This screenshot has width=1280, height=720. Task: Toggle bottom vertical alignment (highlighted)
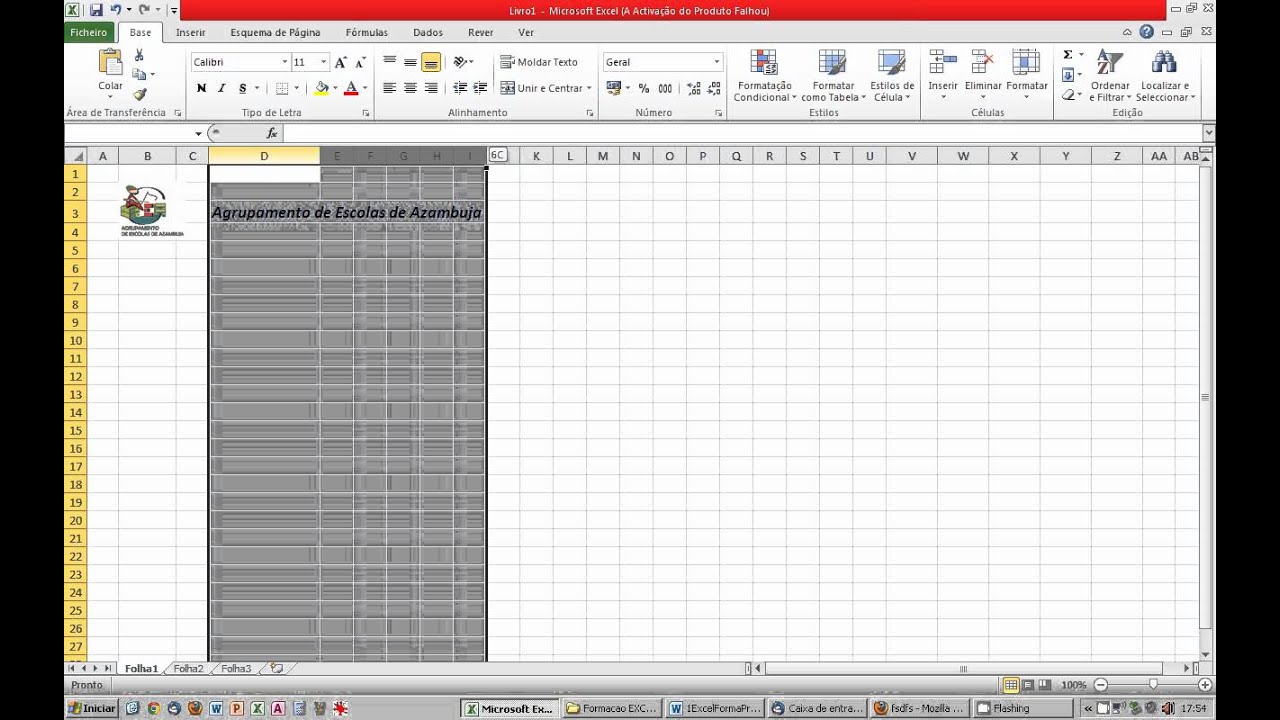click(431, 62)
